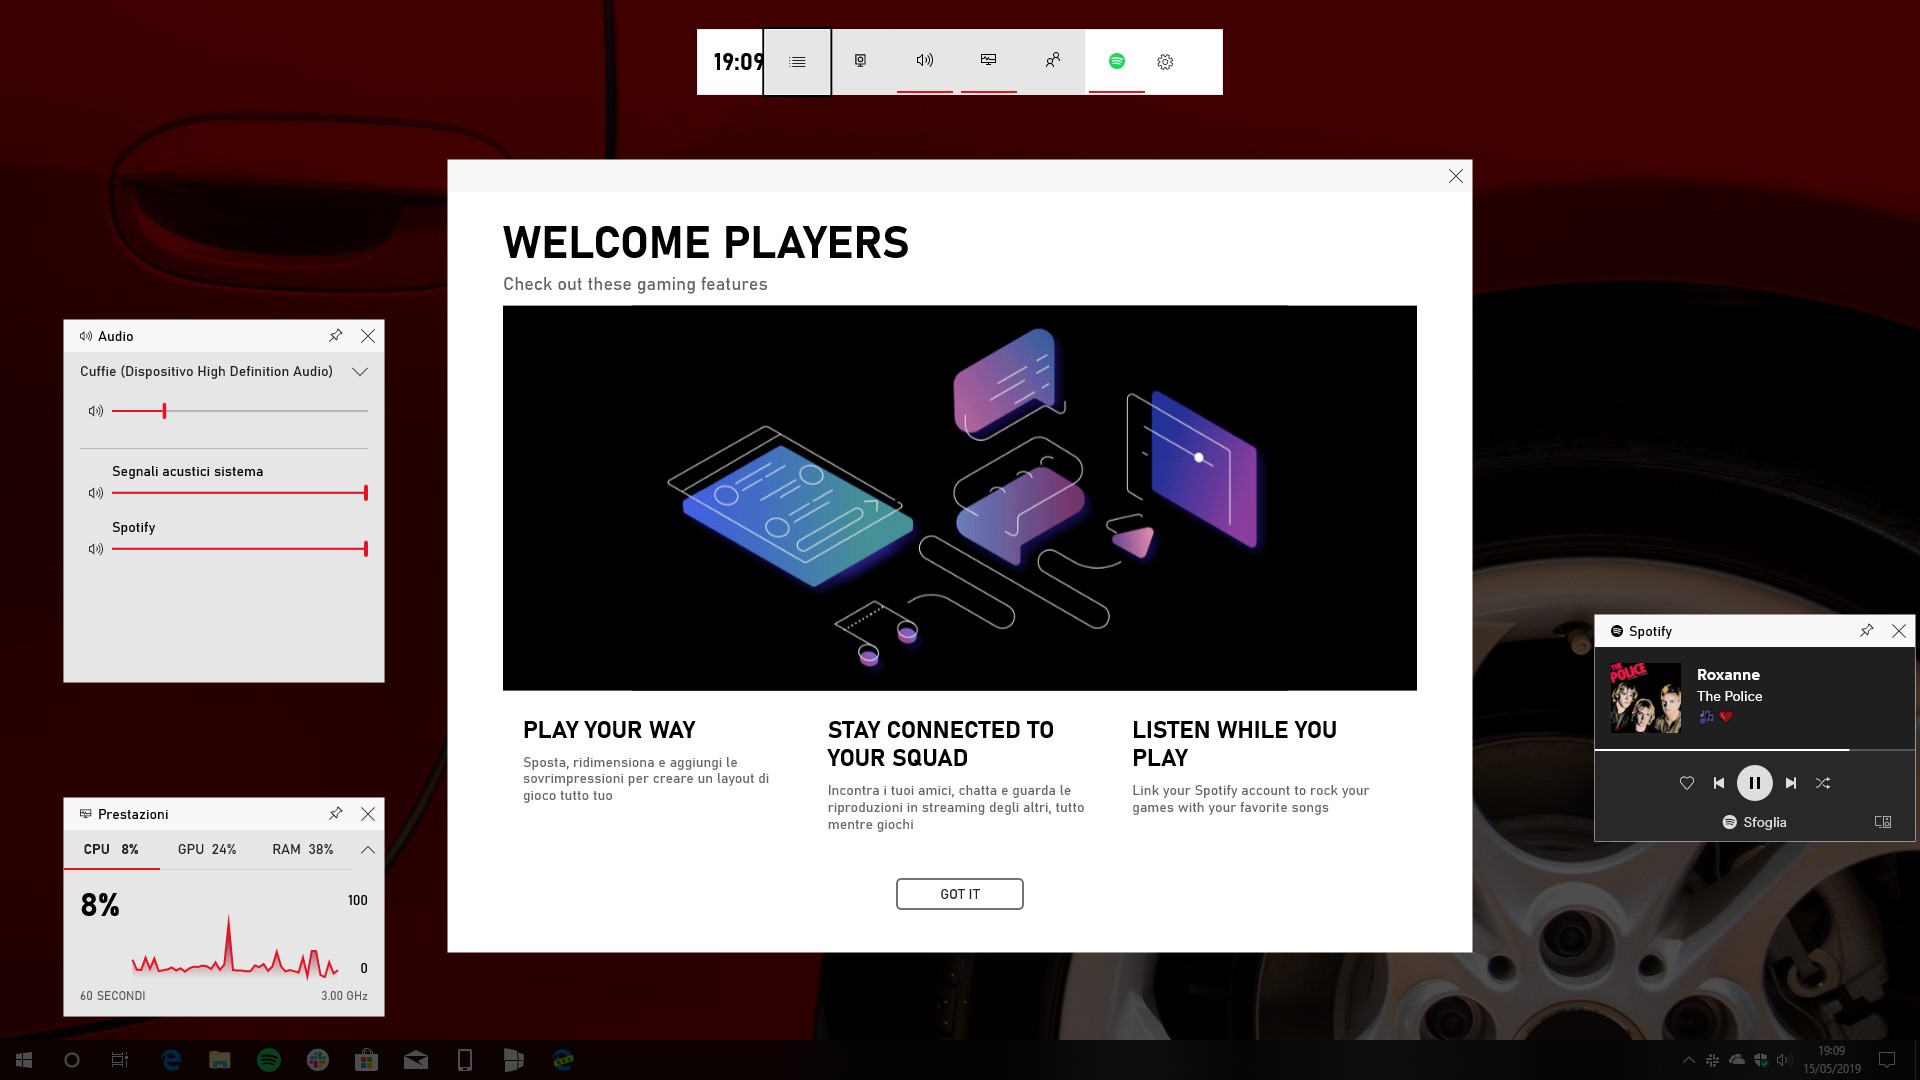Toggle pin icon in Spotify panel
The width and height of the screenshot is (1920, 1080).
click(x=1867, y=630)
